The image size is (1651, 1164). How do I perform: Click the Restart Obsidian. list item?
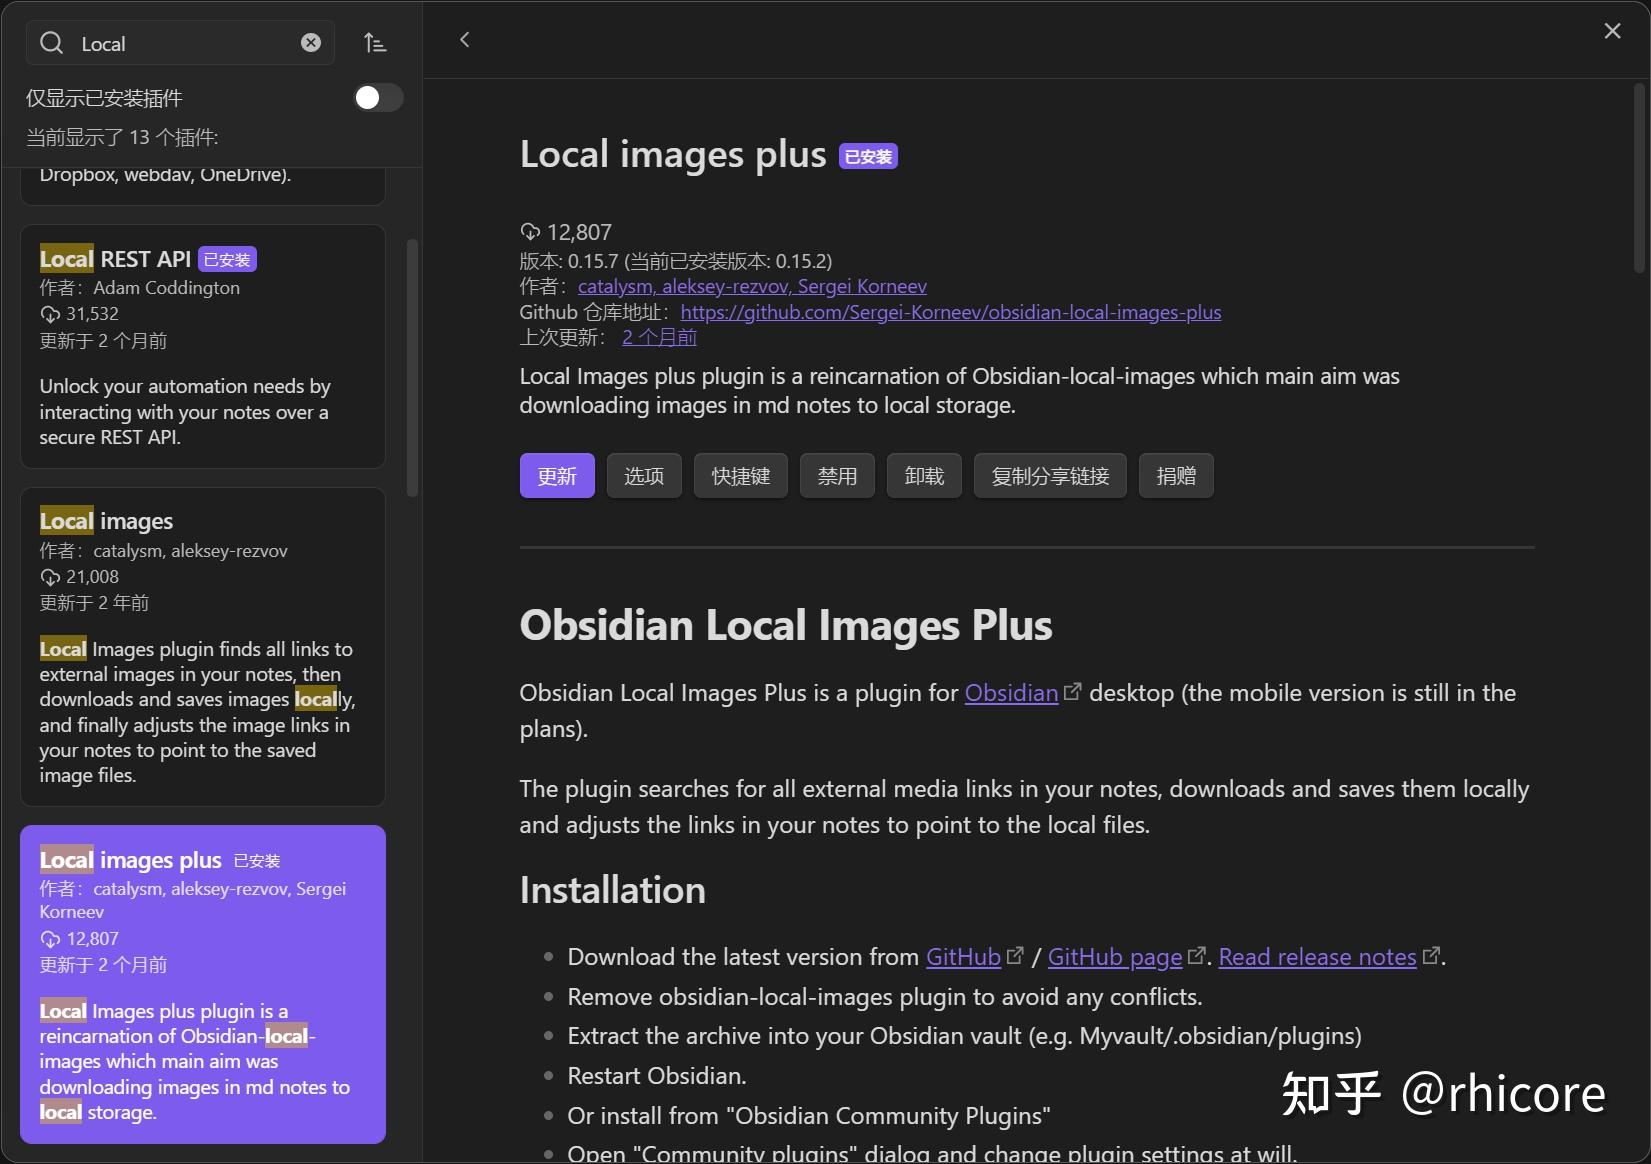tap(657, 1076)
